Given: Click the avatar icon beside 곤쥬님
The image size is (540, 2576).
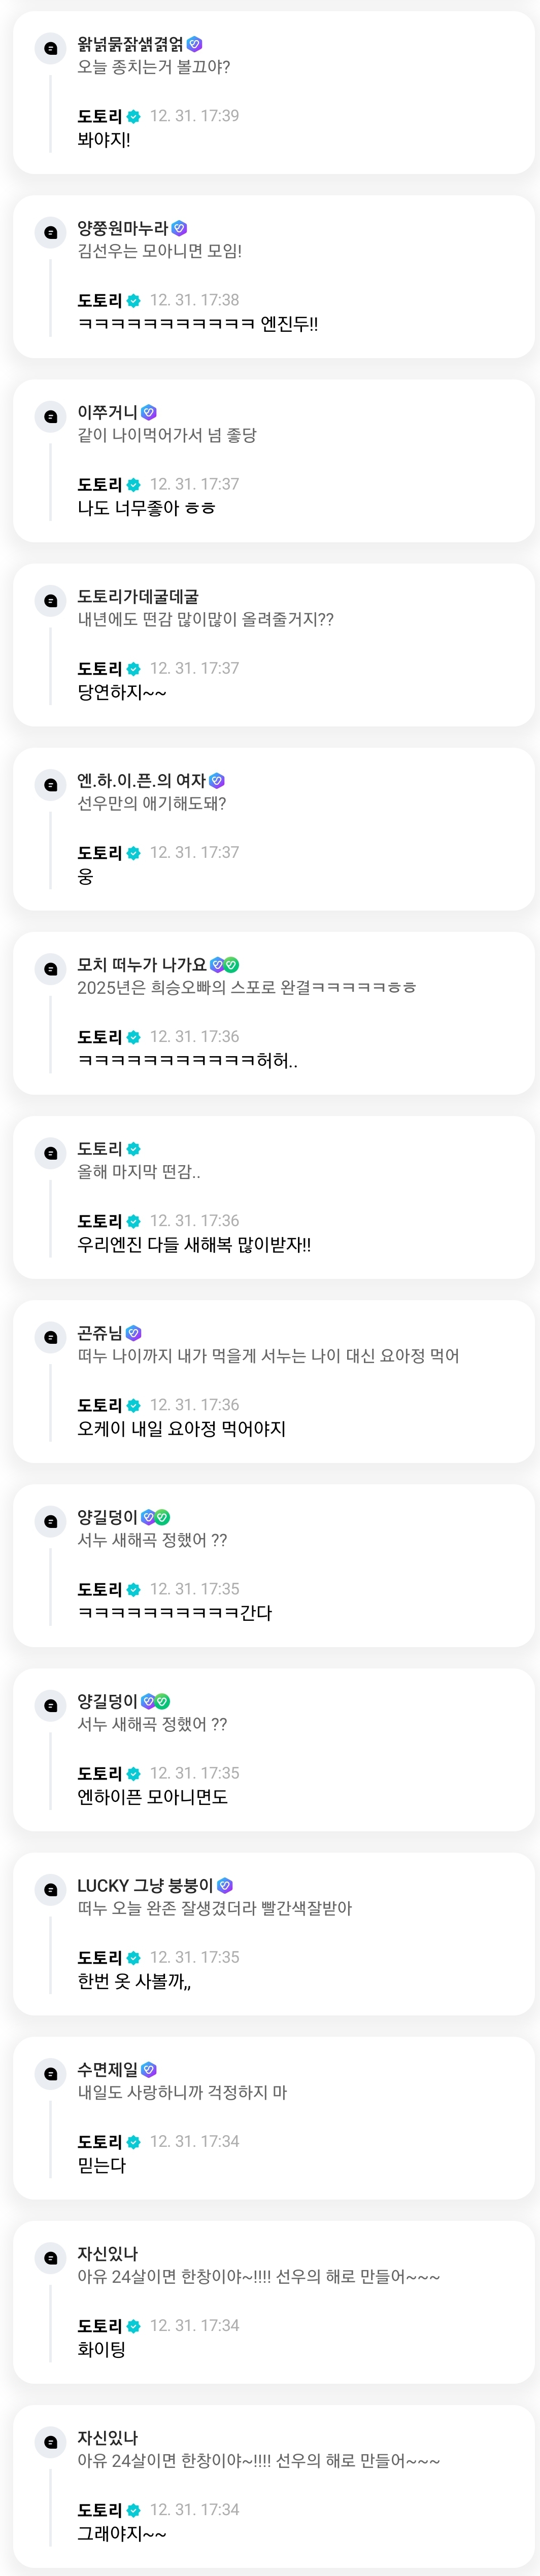Looking at the screenshot, I should pyautogui.click(x=50, y=1337).
